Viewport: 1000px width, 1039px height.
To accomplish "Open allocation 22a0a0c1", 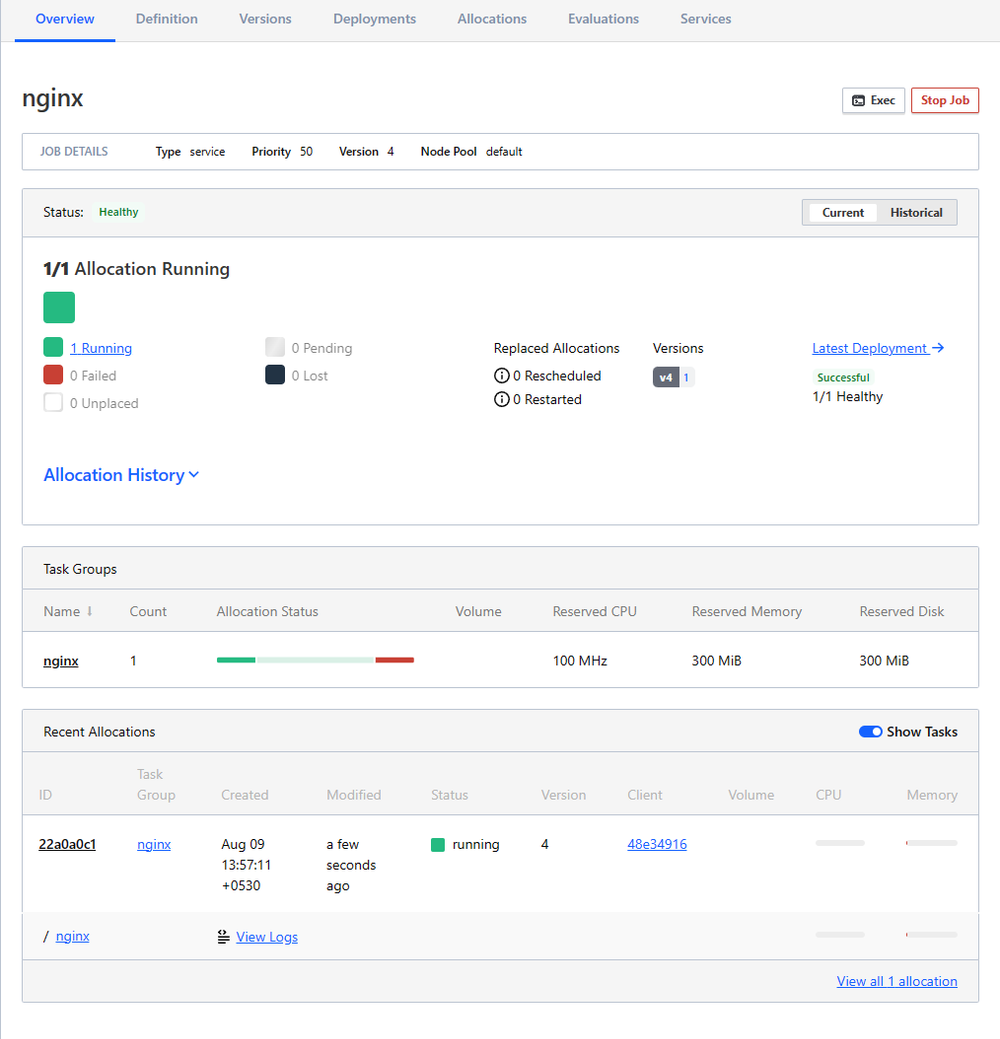I will [68, 844].
